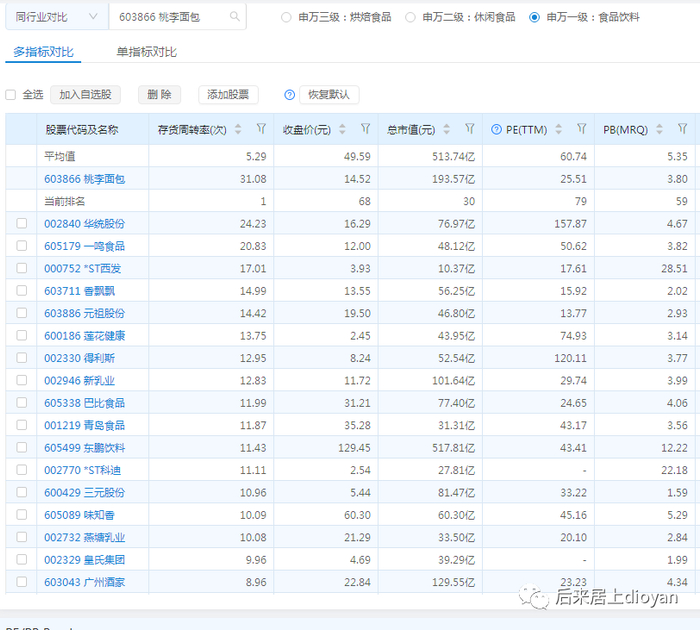The image size is (700, 630).
Task: Switch to 多指标对比 tab
Action: (x=43, y=52)
